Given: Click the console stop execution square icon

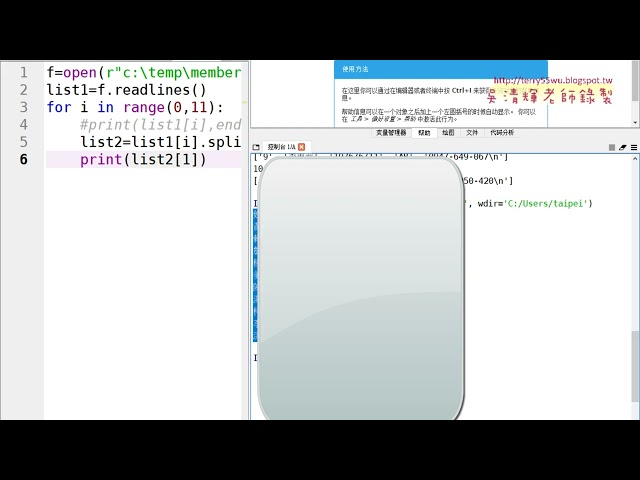Looking at the screenshot, I should pos(612,147).
